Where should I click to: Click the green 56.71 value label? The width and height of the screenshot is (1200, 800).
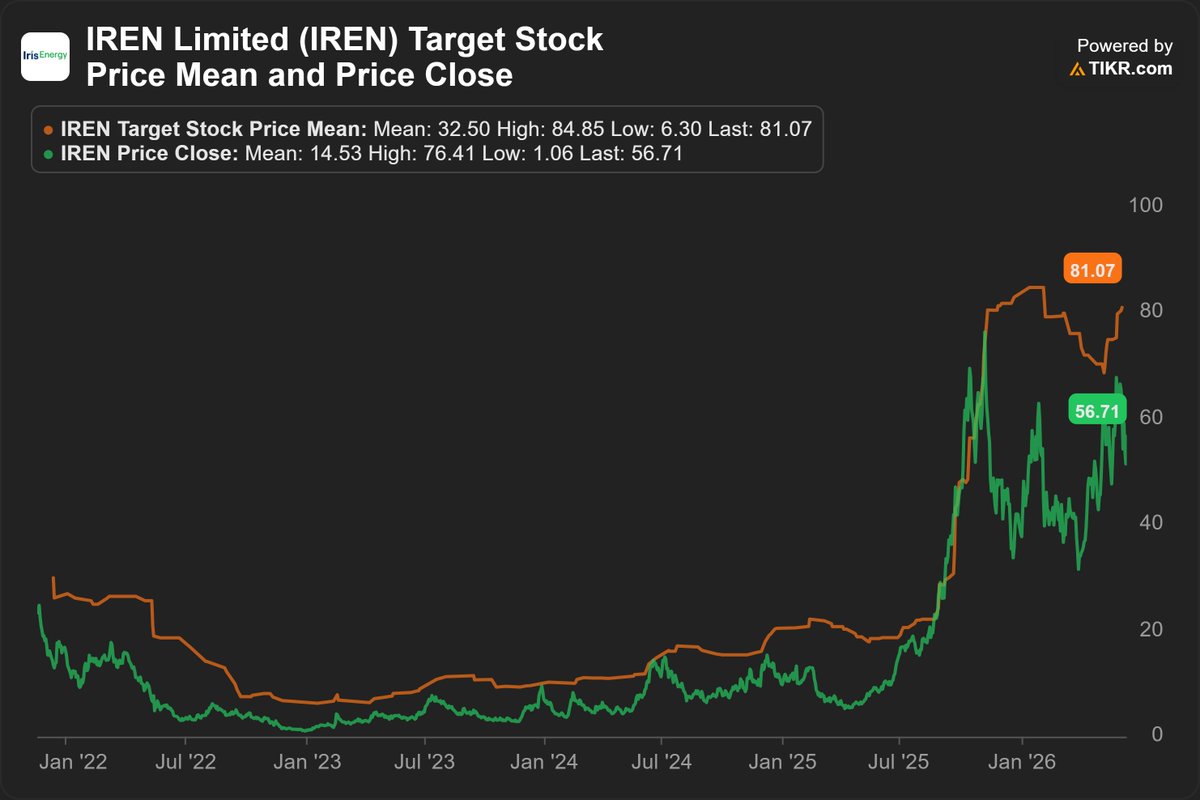pos(1098,410)
